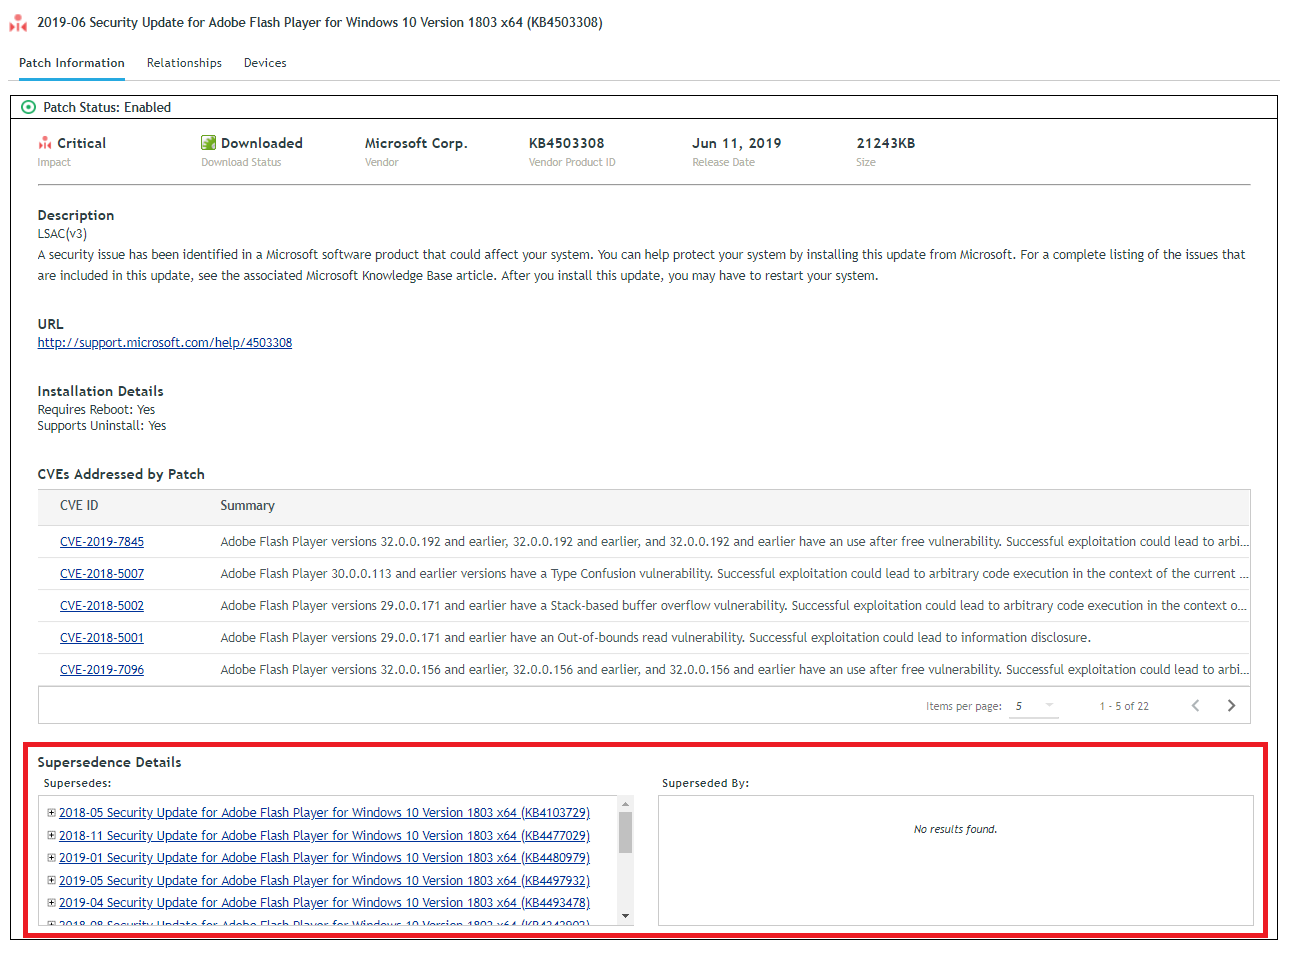
Task: Click the summary text for CVE-2018-5001
Action: [x=655, y=637]
